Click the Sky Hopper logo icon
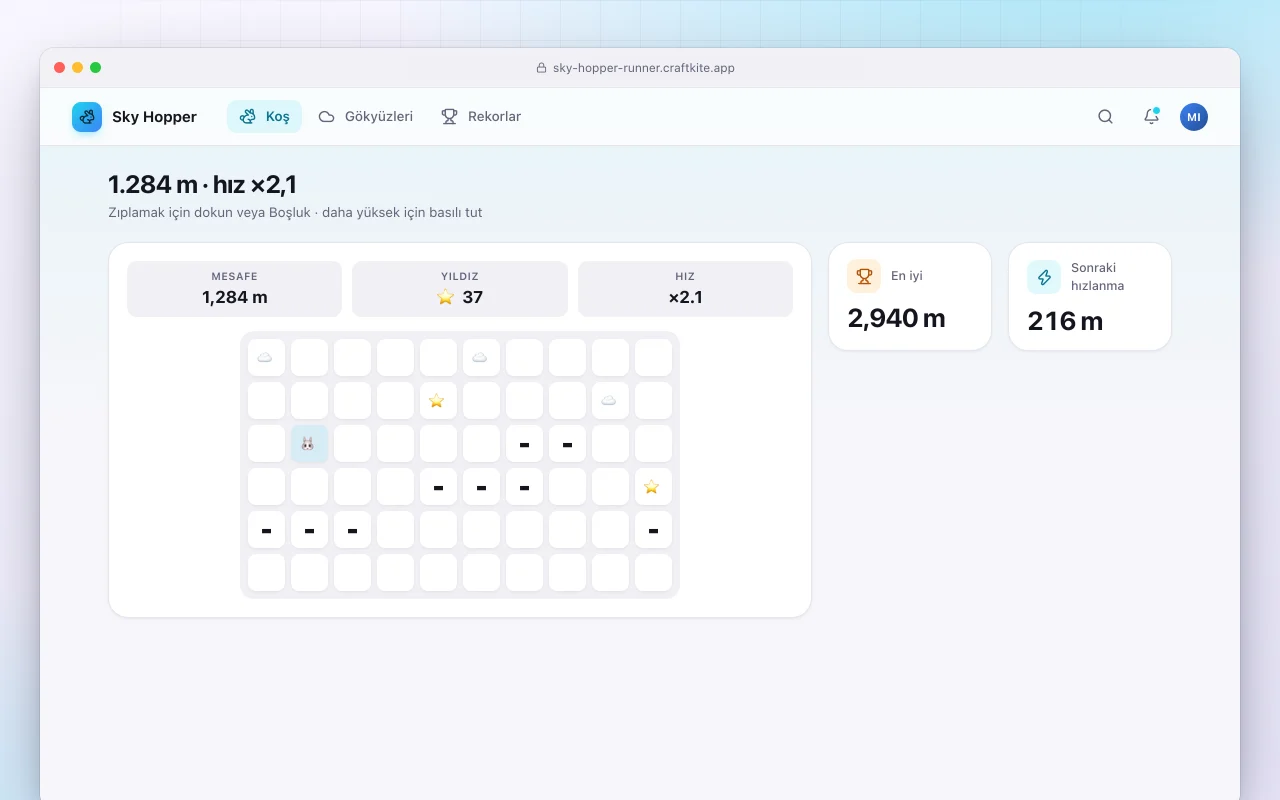Image resolution: width=1280 pixels, height=800 pixels. [87, 117]
